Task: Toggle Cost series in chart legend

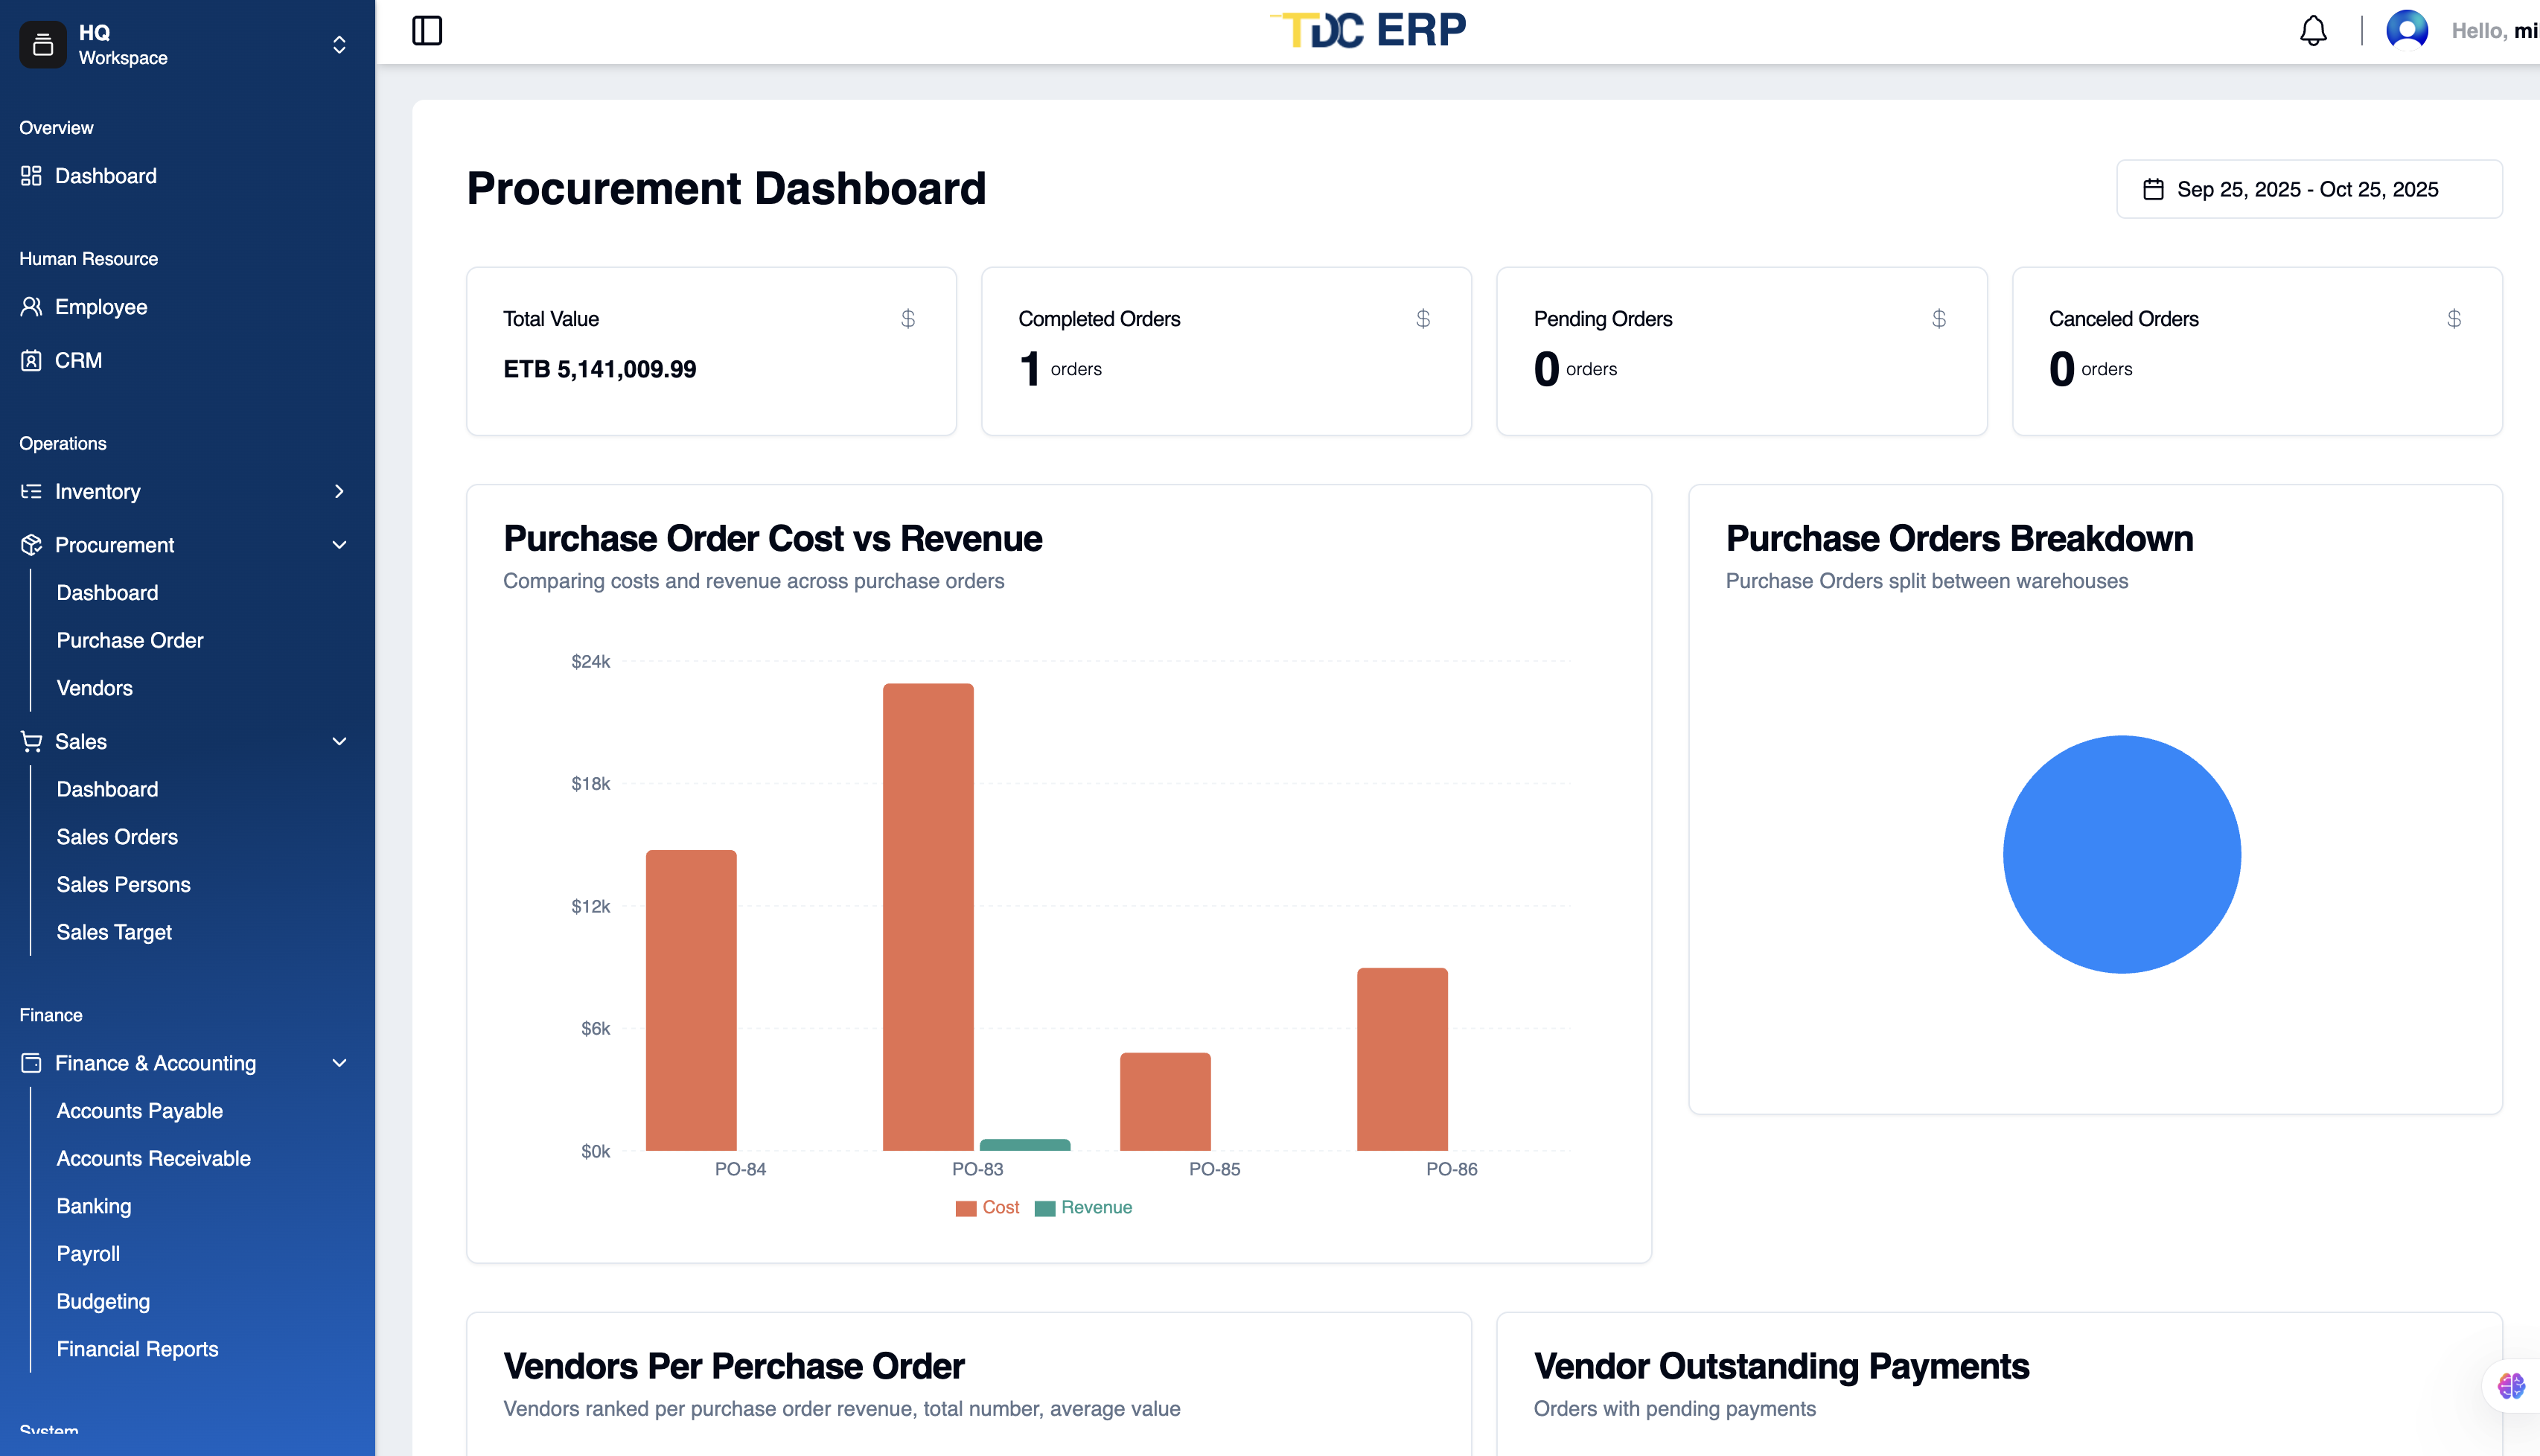Action: [987, 1208]
